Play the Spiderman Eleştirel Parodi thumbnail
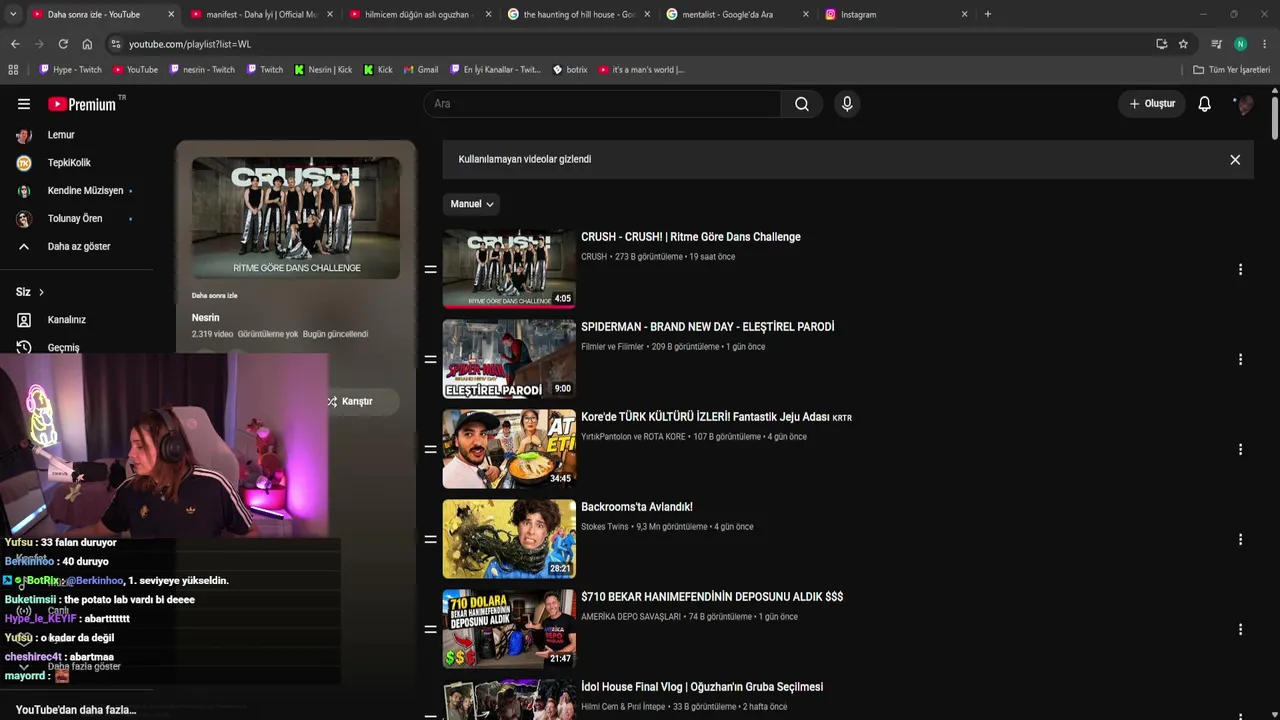1280x720 pixels. click(509, 359)
